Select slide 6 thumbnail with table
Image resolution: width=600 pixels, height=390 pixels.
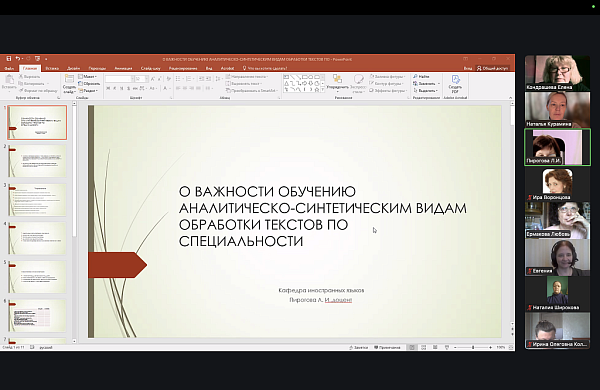pyautogui.click(x=37, y=316)
